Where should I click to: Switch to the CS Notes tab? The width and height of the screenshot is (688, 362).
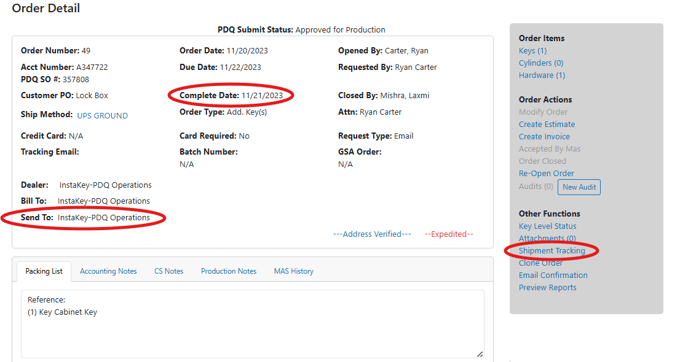168,271
